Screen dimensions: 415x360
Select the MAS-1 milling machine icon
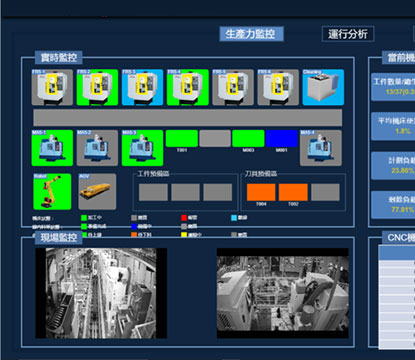52,148
